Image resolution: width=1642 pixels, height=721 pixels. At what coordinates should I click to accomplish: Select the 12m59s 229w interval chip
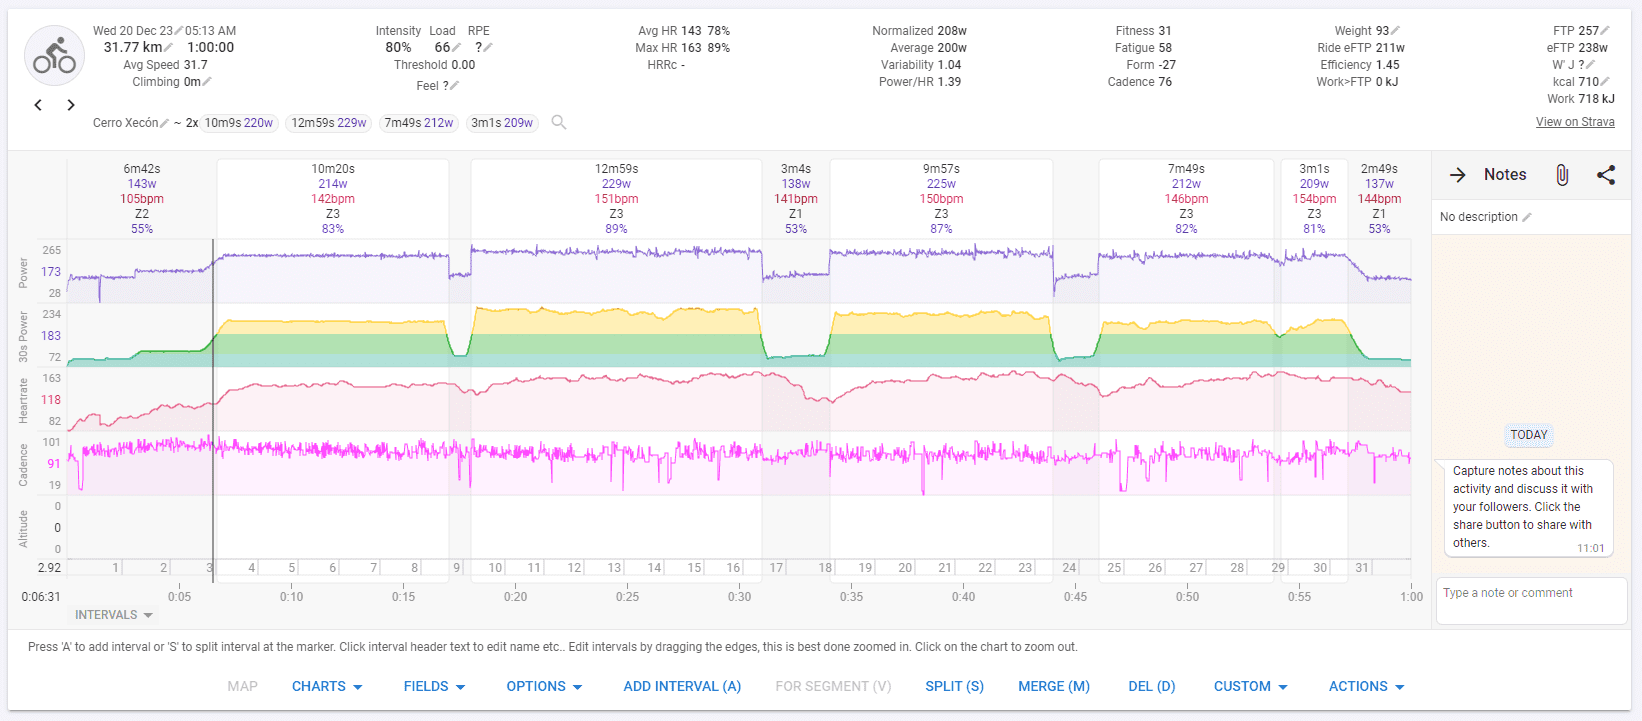pyautogui.click(x=329, y=123)
